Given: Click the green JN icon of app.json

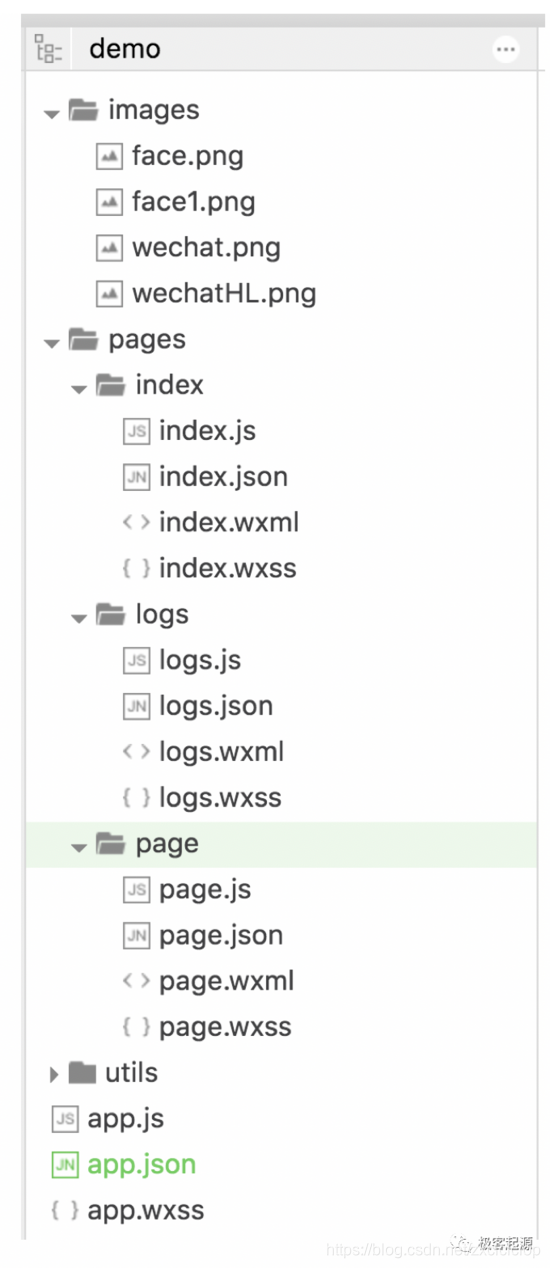Looking at the screenshot, I should pyautogui.click(x=65, y=1164).
